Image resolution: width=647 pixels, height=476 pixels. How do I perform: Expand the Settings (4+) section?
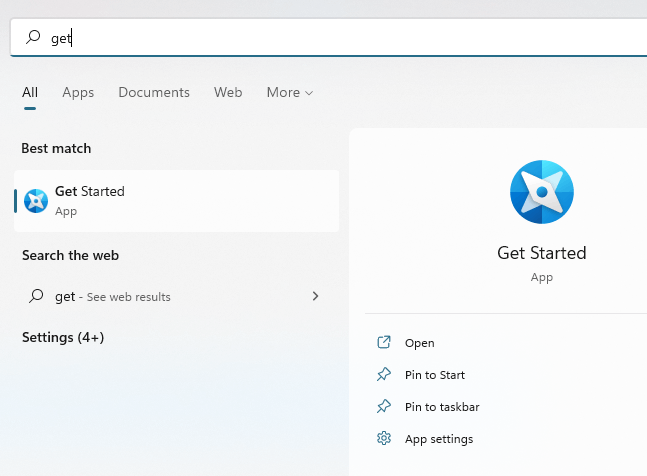pos(63,337)
